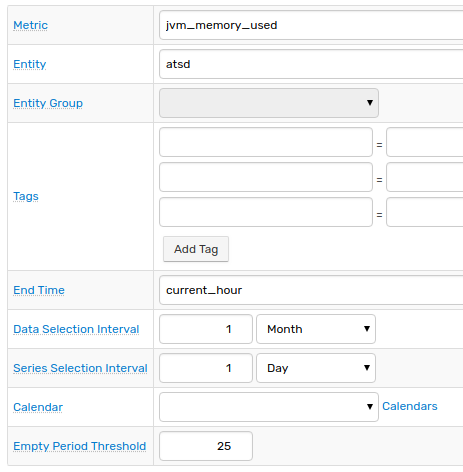The width and height of the screenshot is (463, 472).
Task: Click the Metric input with jvm_memory_used
Action: pos(311,25)
